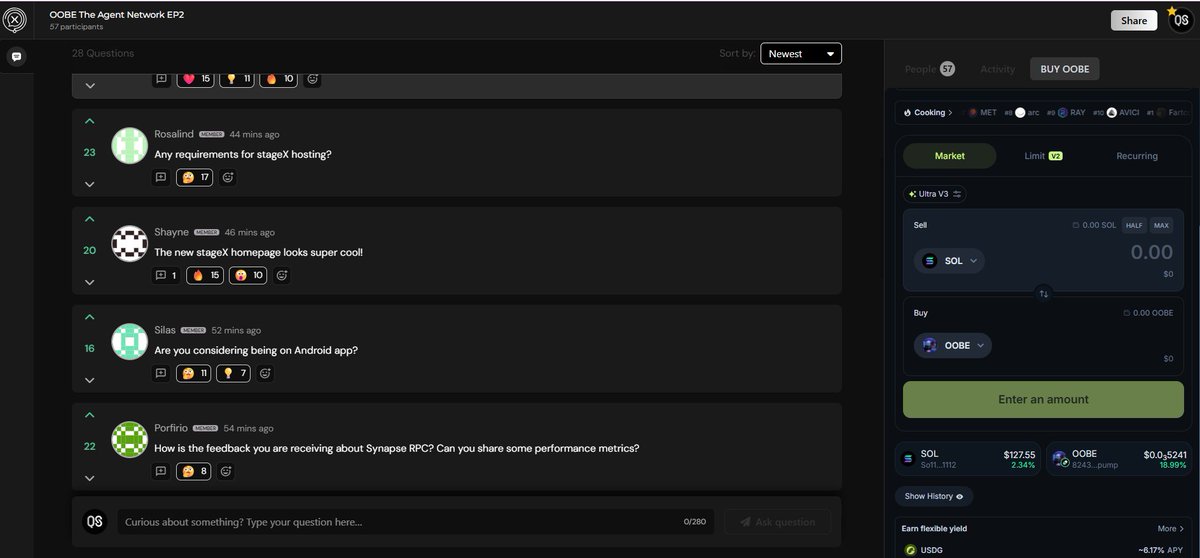Switch to the People tab
The image size is (1200, 558).
pyautogui.click(x=929, y=69)
